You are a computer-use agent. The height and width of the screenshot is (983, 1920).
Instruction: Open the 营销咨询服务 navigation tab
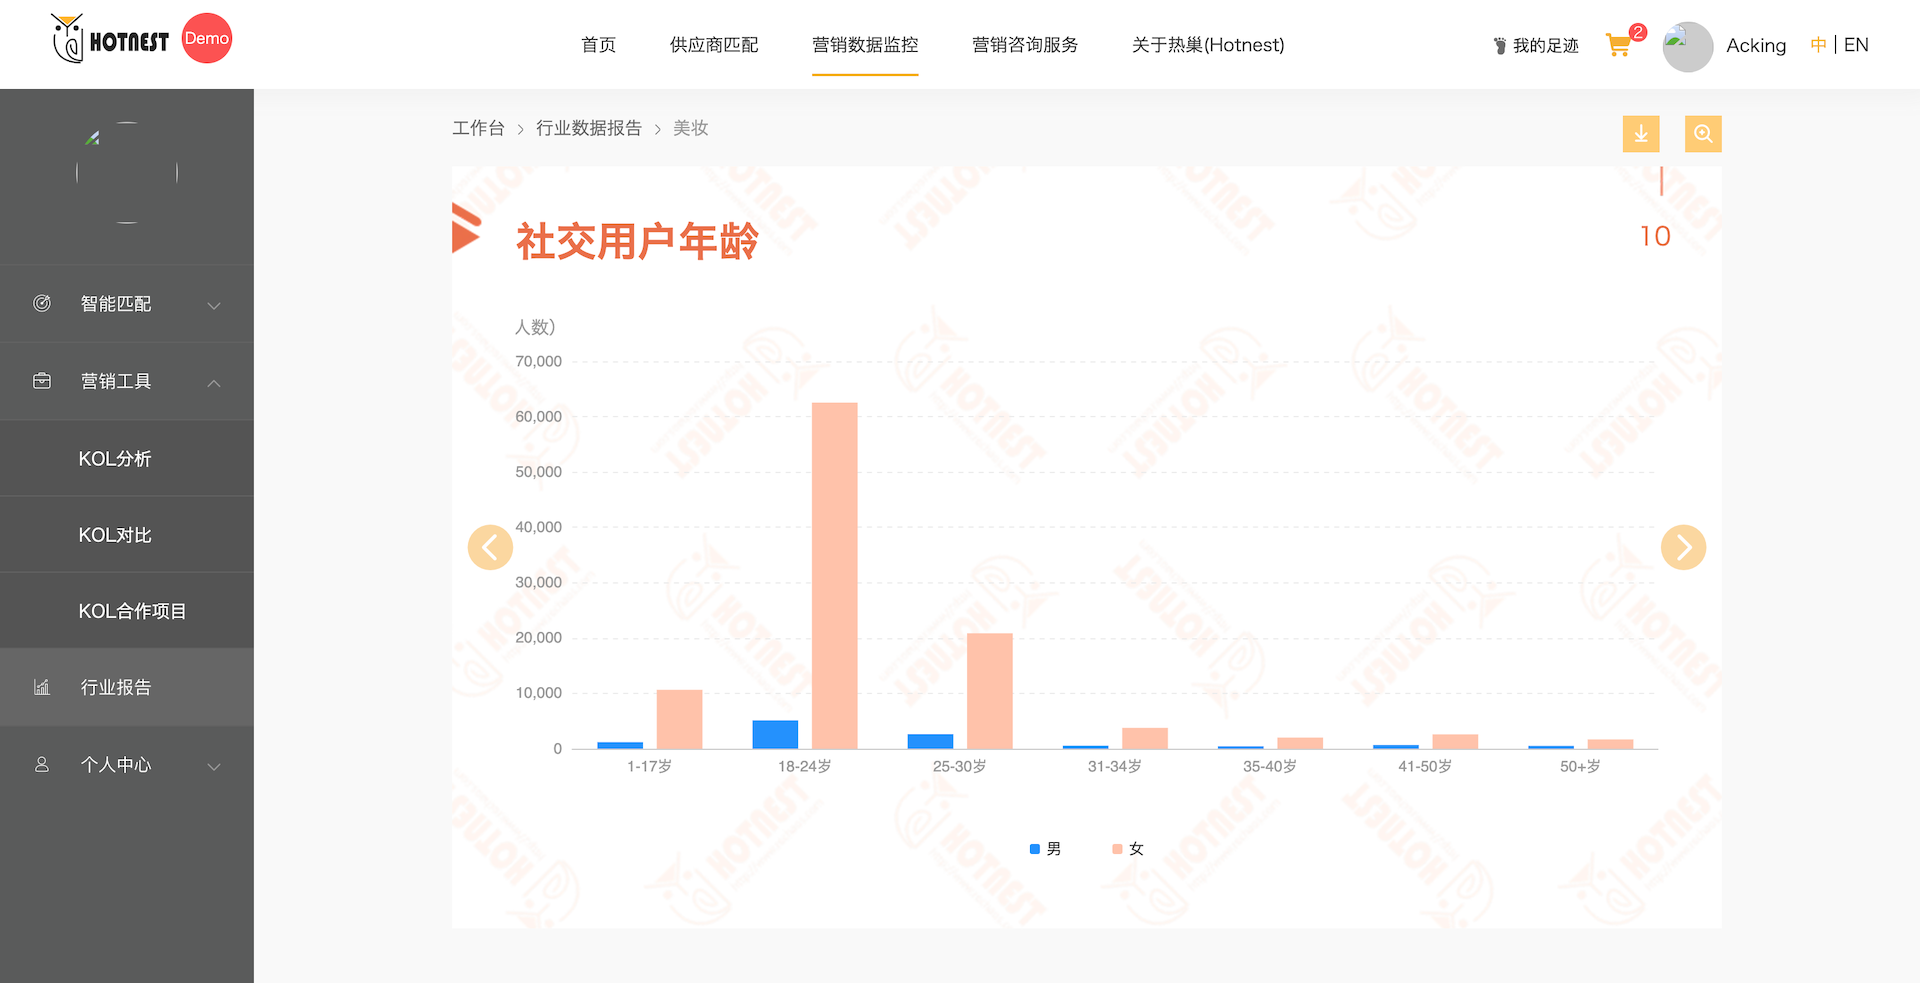click(1025, 45)
